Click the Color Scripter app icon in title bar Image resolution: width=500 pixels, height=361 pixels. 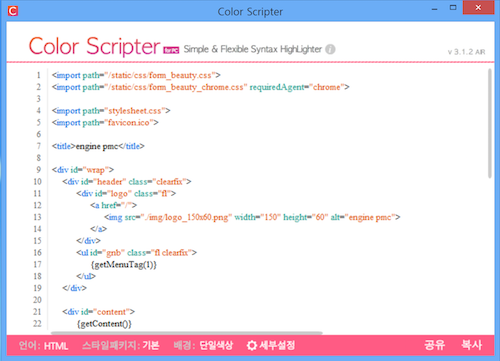click(x=13, y=11)
